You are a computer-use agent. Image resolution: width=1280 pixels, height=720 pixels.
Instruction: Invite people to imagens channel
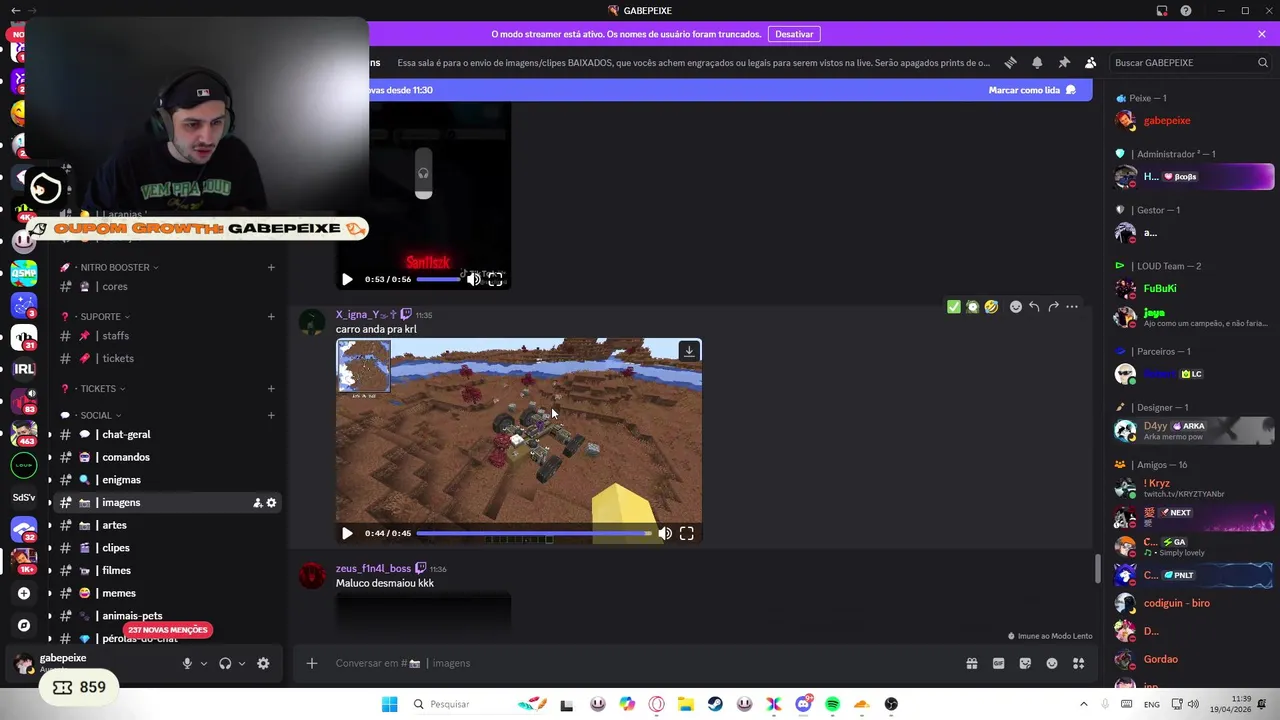[257, 503]
